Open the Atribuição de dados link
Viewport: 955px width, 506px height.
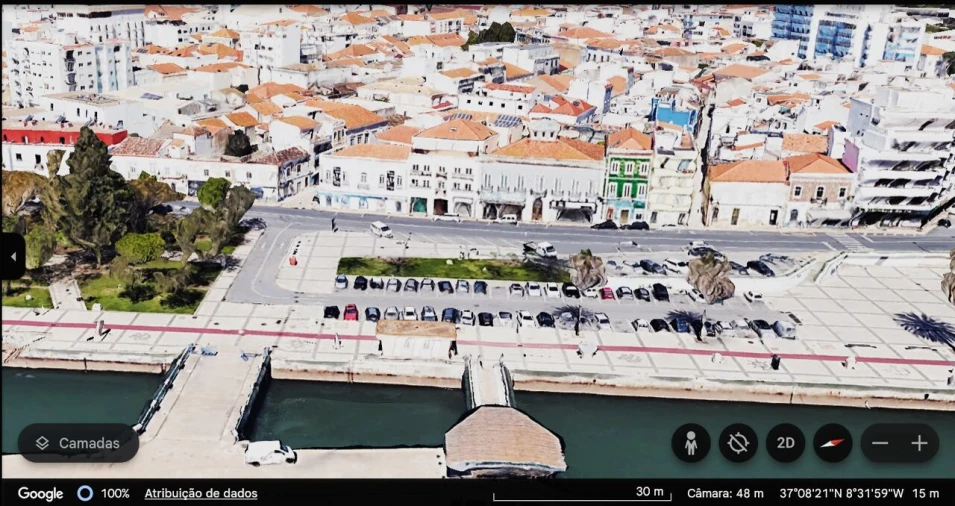[x=200, y=493]
